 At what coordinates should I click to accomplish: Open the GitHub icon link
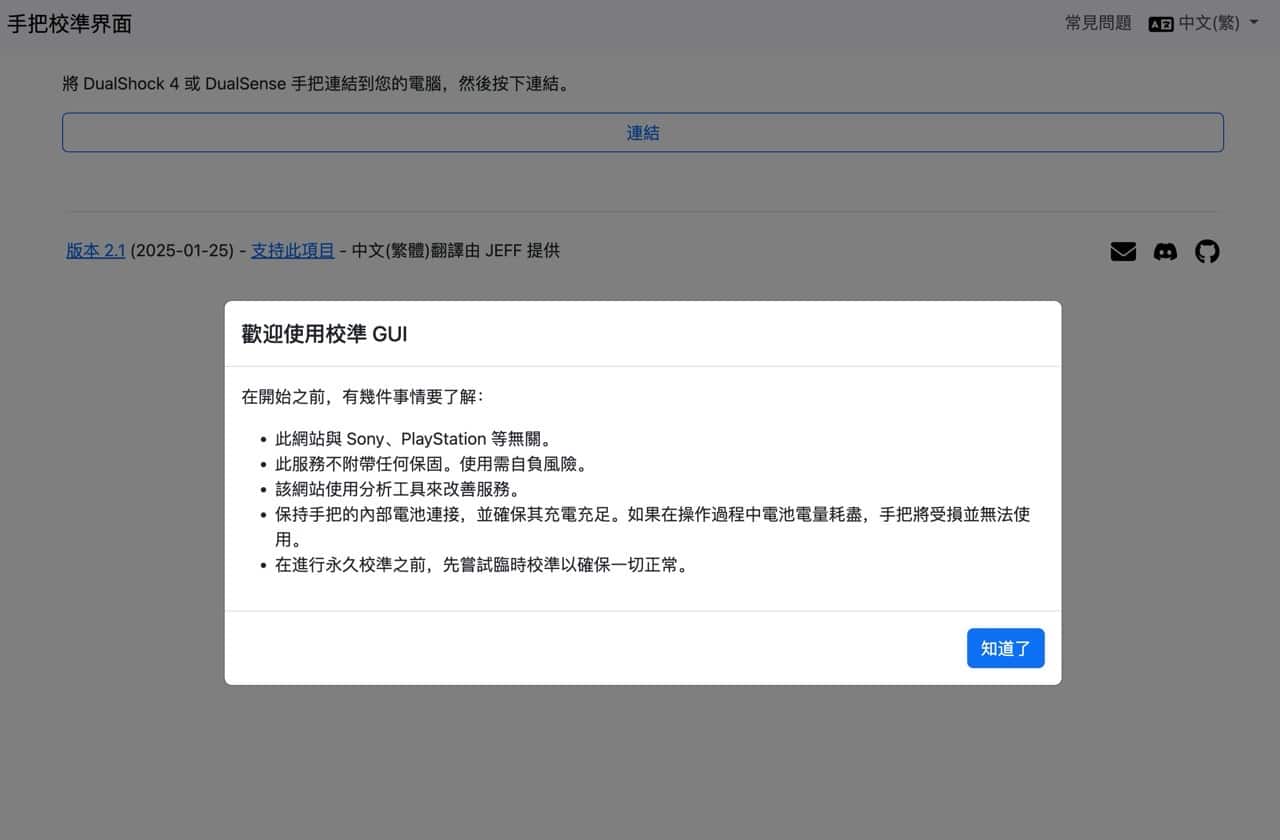point(1207,252)
